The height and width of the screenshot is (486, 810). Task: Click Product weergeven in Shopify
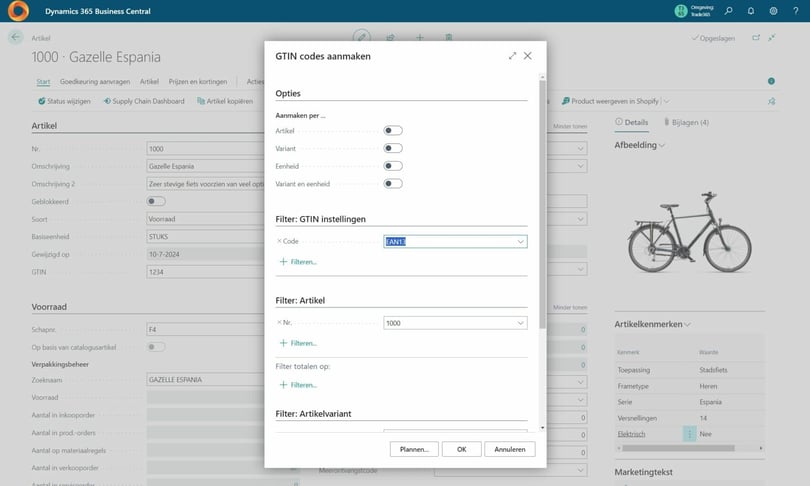point(610,101)
